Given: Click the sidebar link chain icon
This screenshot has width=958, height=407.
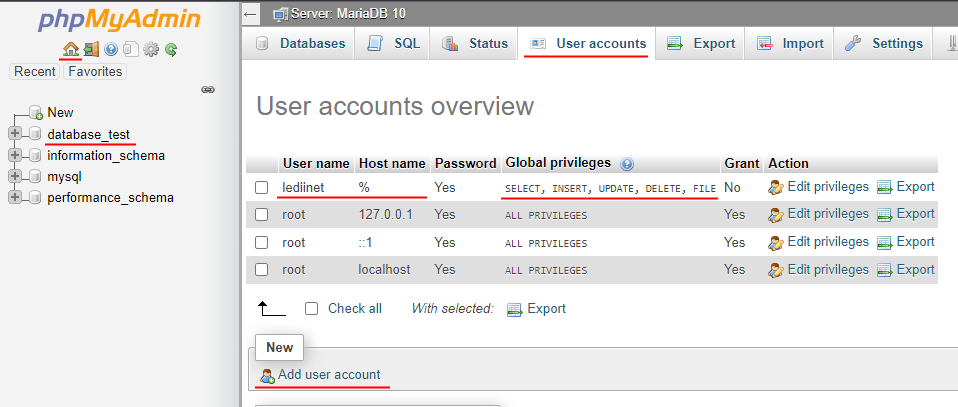Looking at the screenshot, I should pos(208,90).
